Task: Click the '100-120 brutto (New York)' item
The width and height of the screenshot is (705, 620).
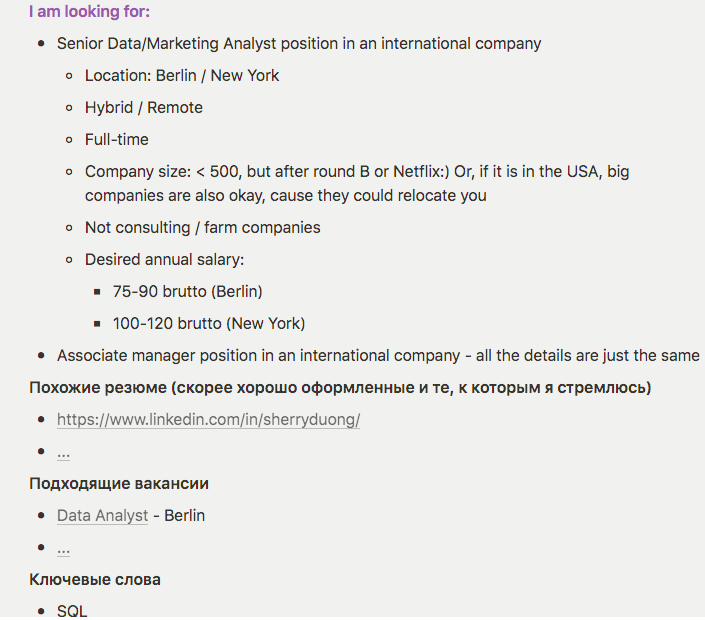Action: (x=209, y=323)
